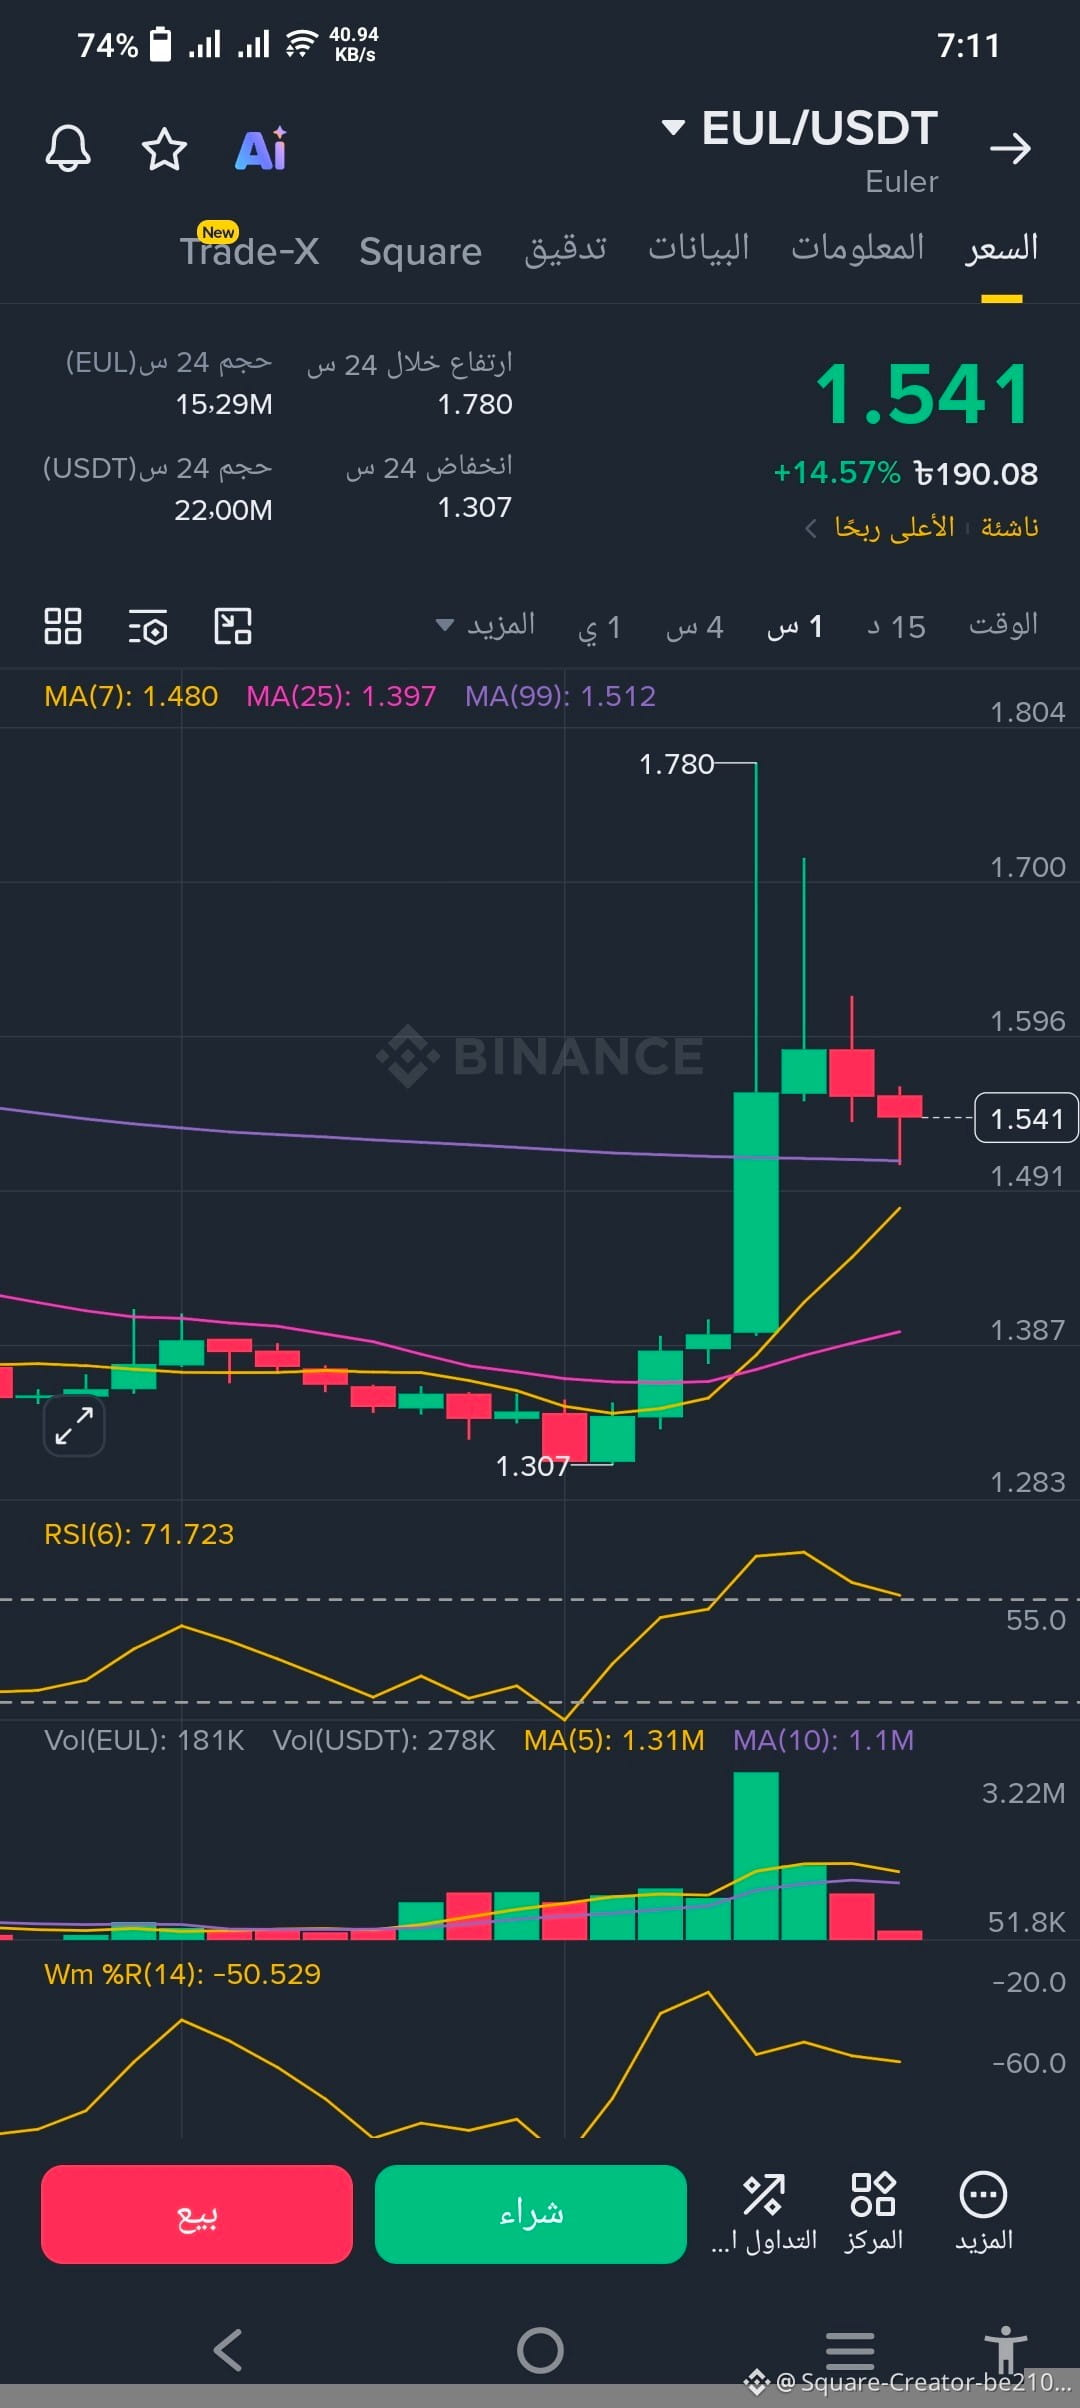Tap the MA(25): 1.397 indicator label
1080x2408 pixels.
pos(341,696)
